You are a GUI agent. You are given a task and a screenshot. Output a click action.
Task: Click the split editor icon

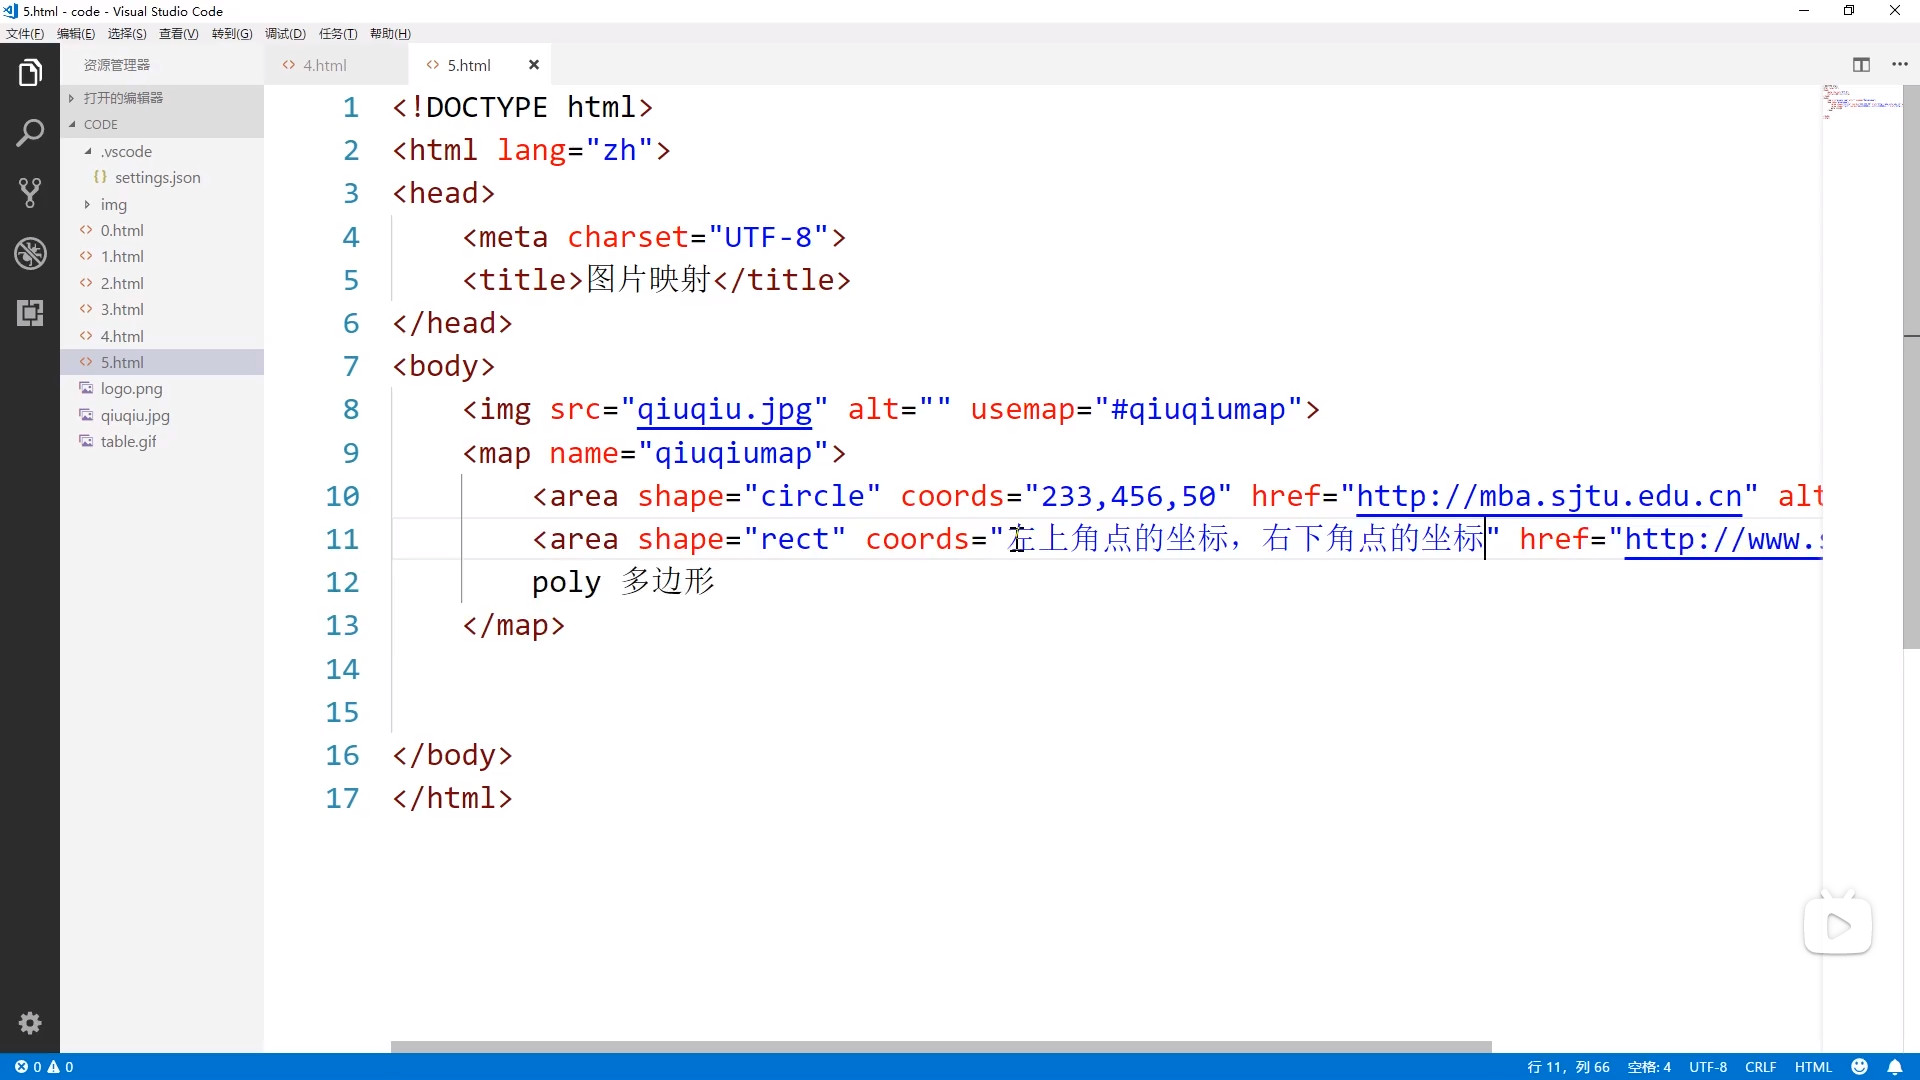(x=1861, y=65)
